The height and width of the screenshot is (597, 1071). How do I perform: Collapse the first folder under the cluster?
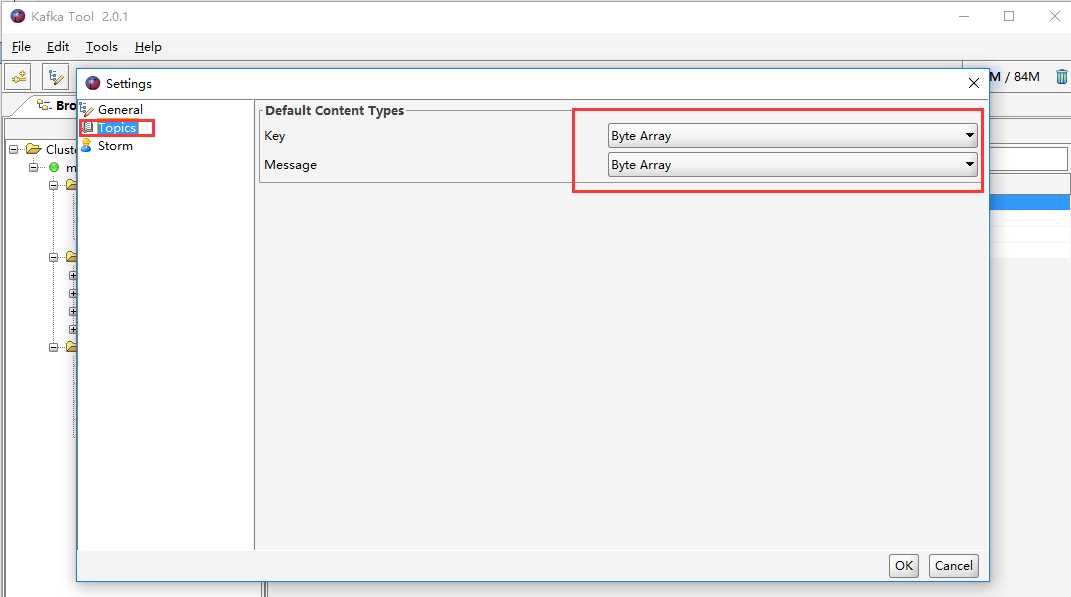tap(53, 185)
